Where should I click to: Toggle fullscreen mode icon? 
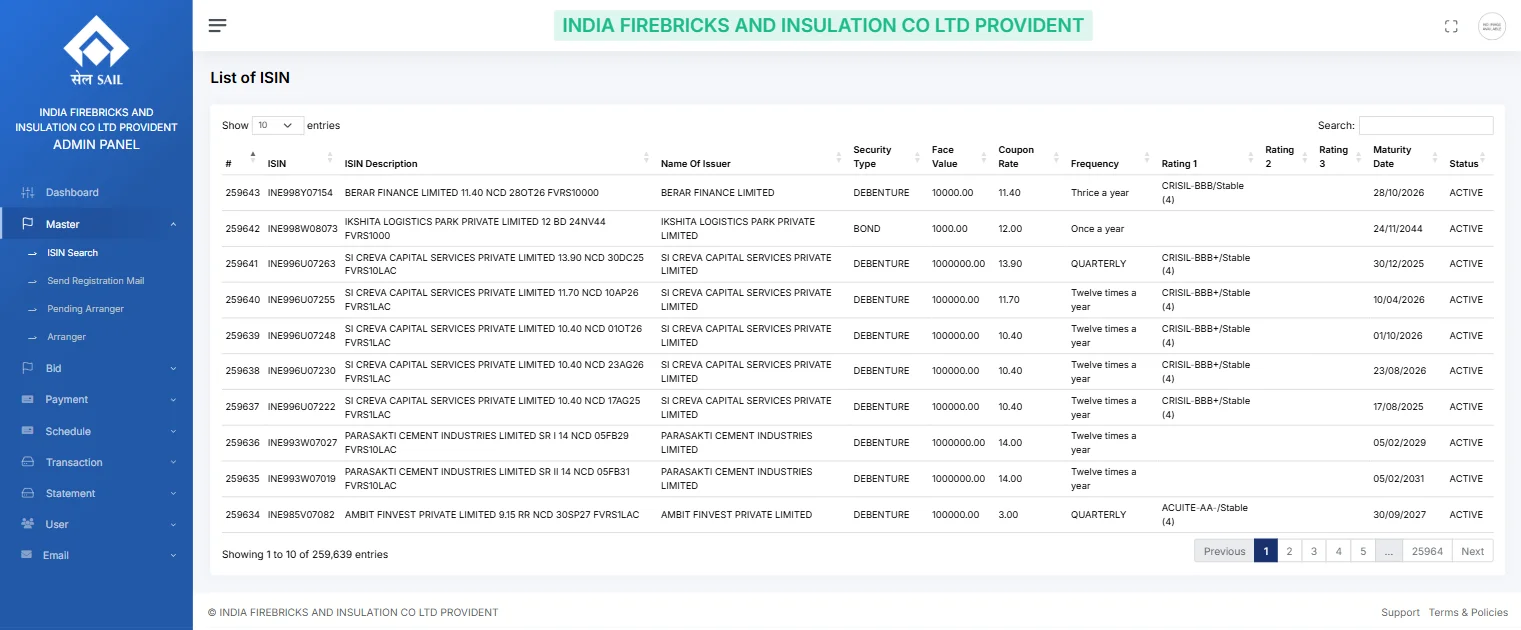point(1451,27)
